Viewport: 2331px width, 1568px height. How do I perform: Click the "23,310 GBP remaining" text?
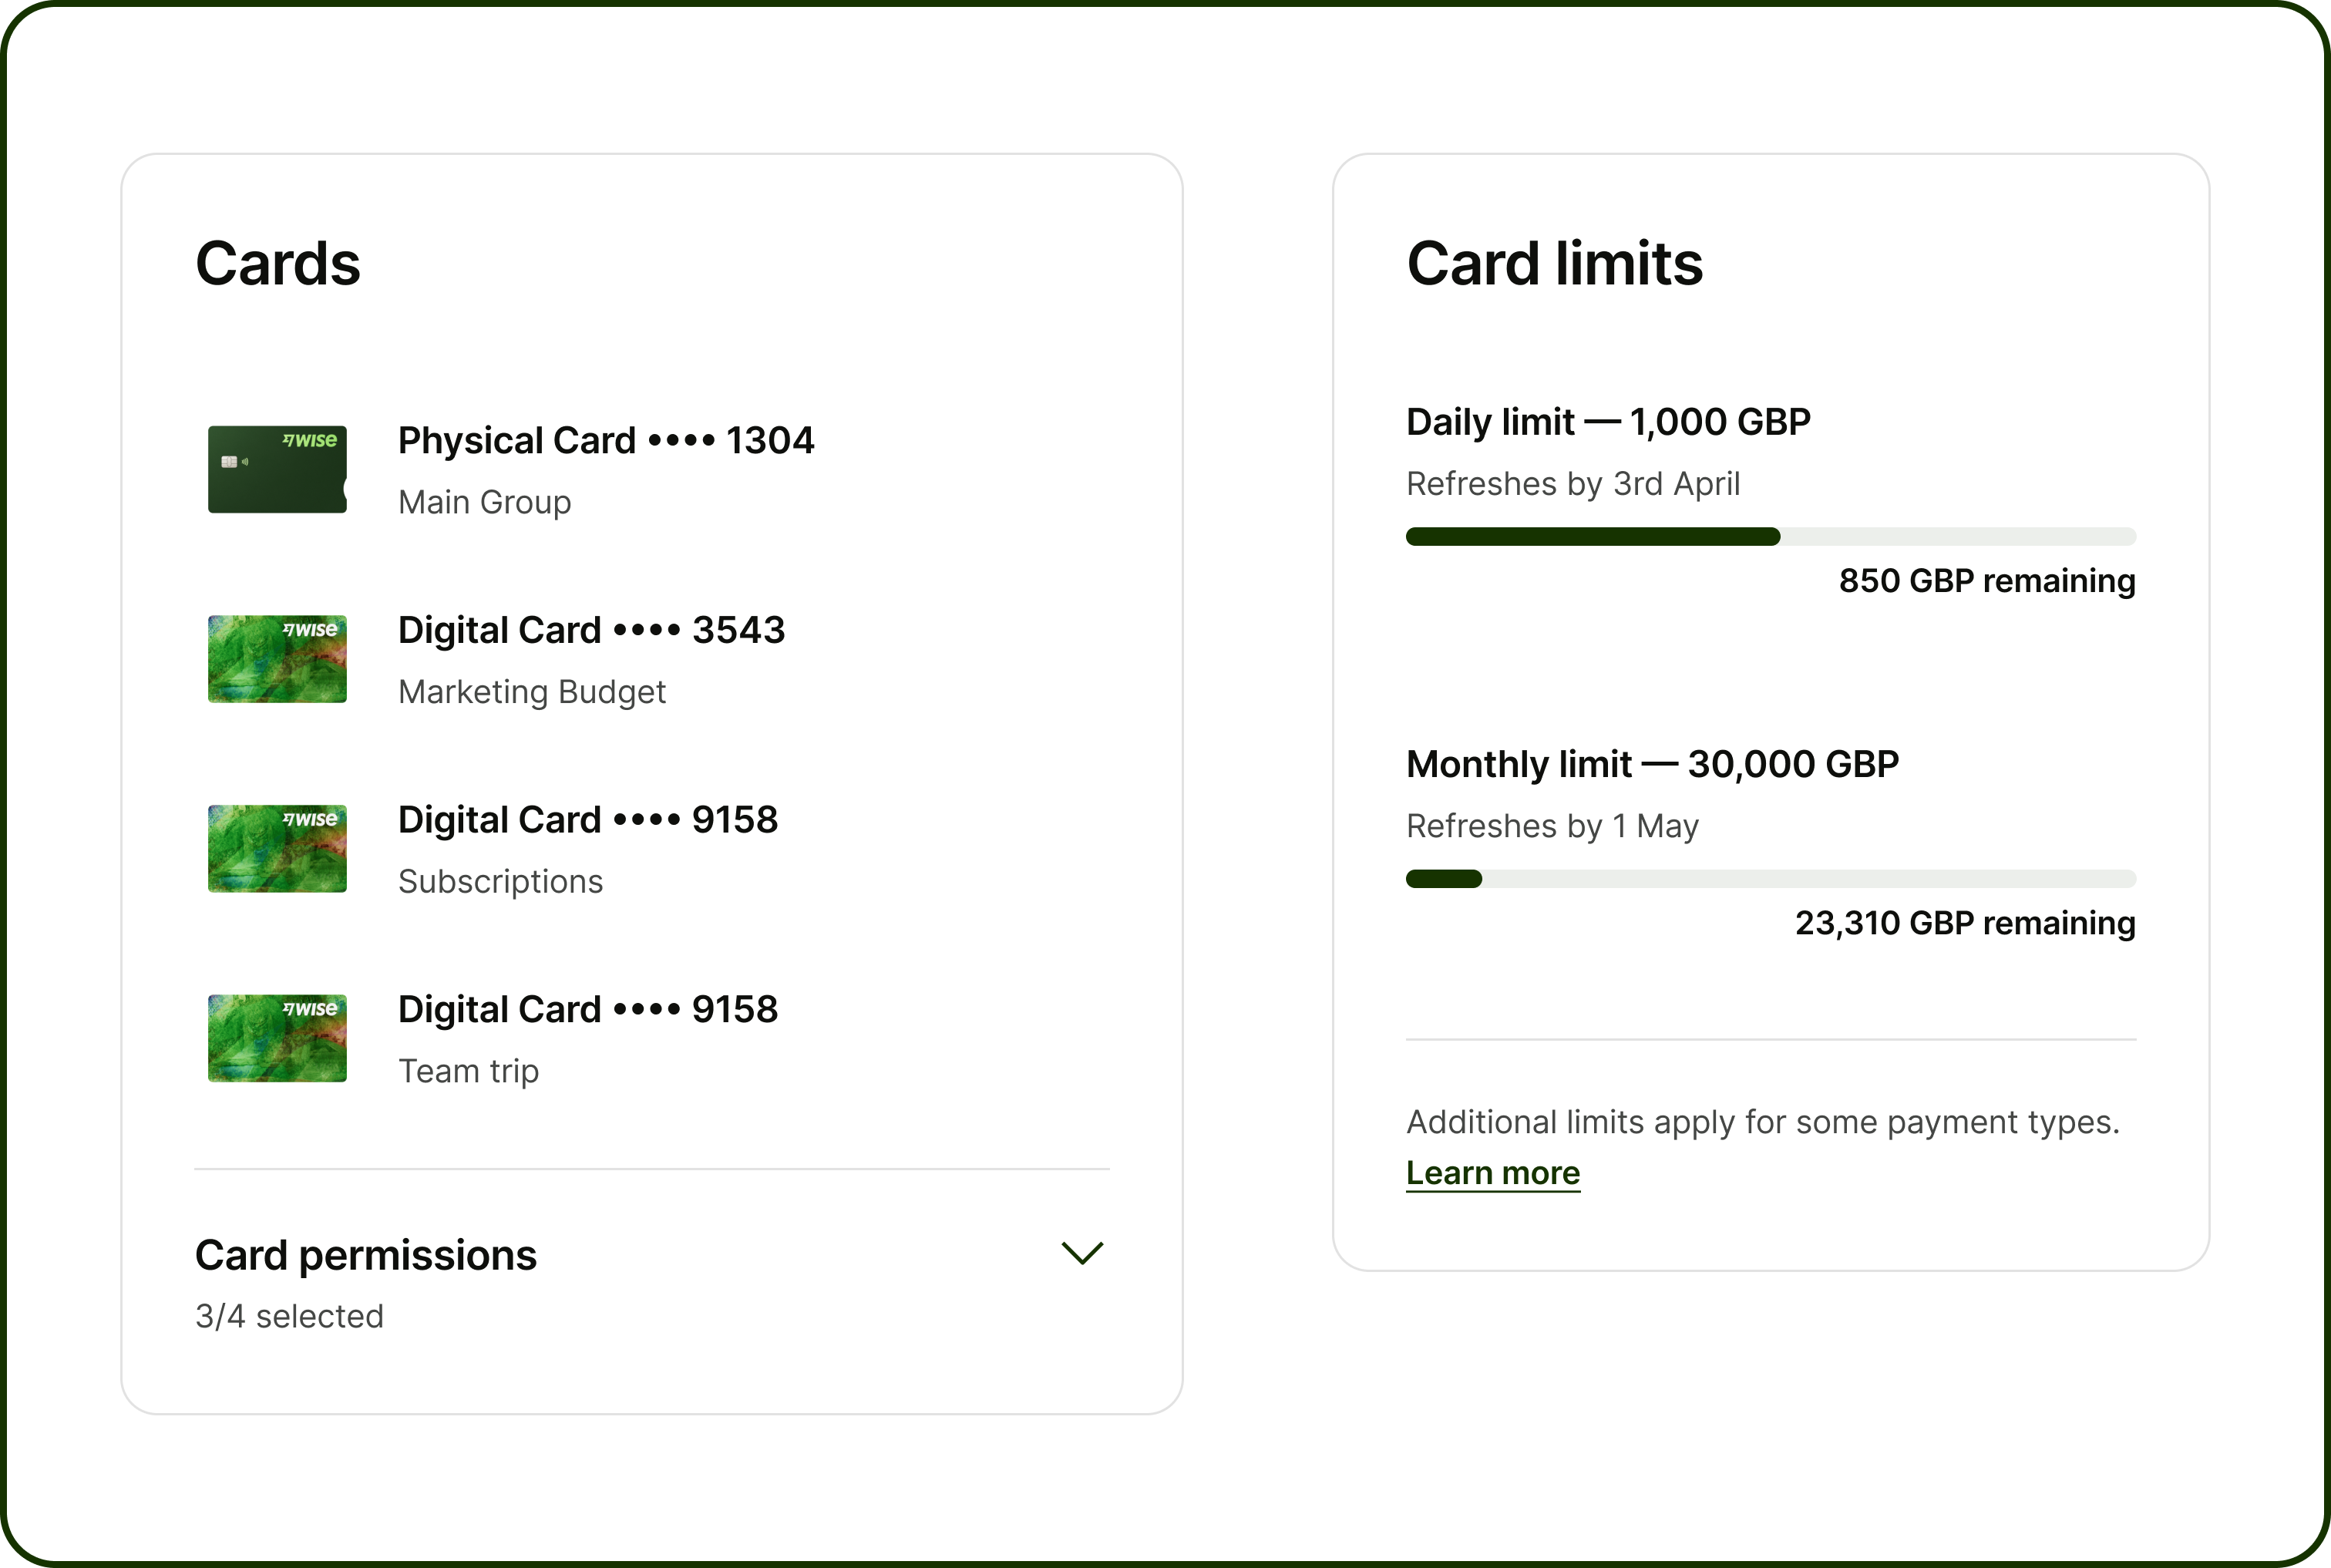[1964, 923]
